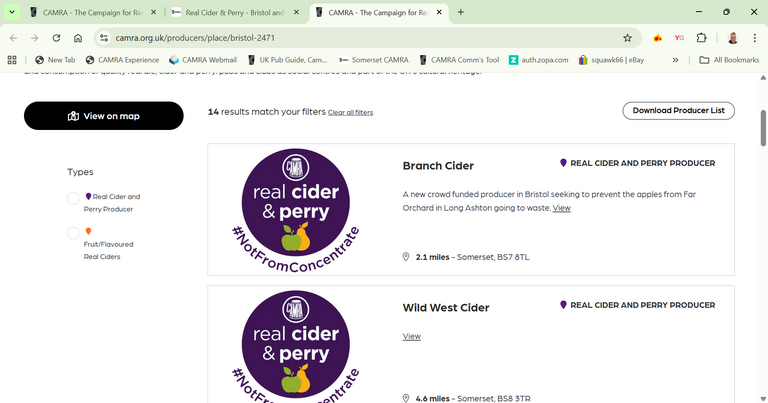Bookmark this page with the star icon
The height and width of the screenshot is (403, 768).
tap(627, 38)
